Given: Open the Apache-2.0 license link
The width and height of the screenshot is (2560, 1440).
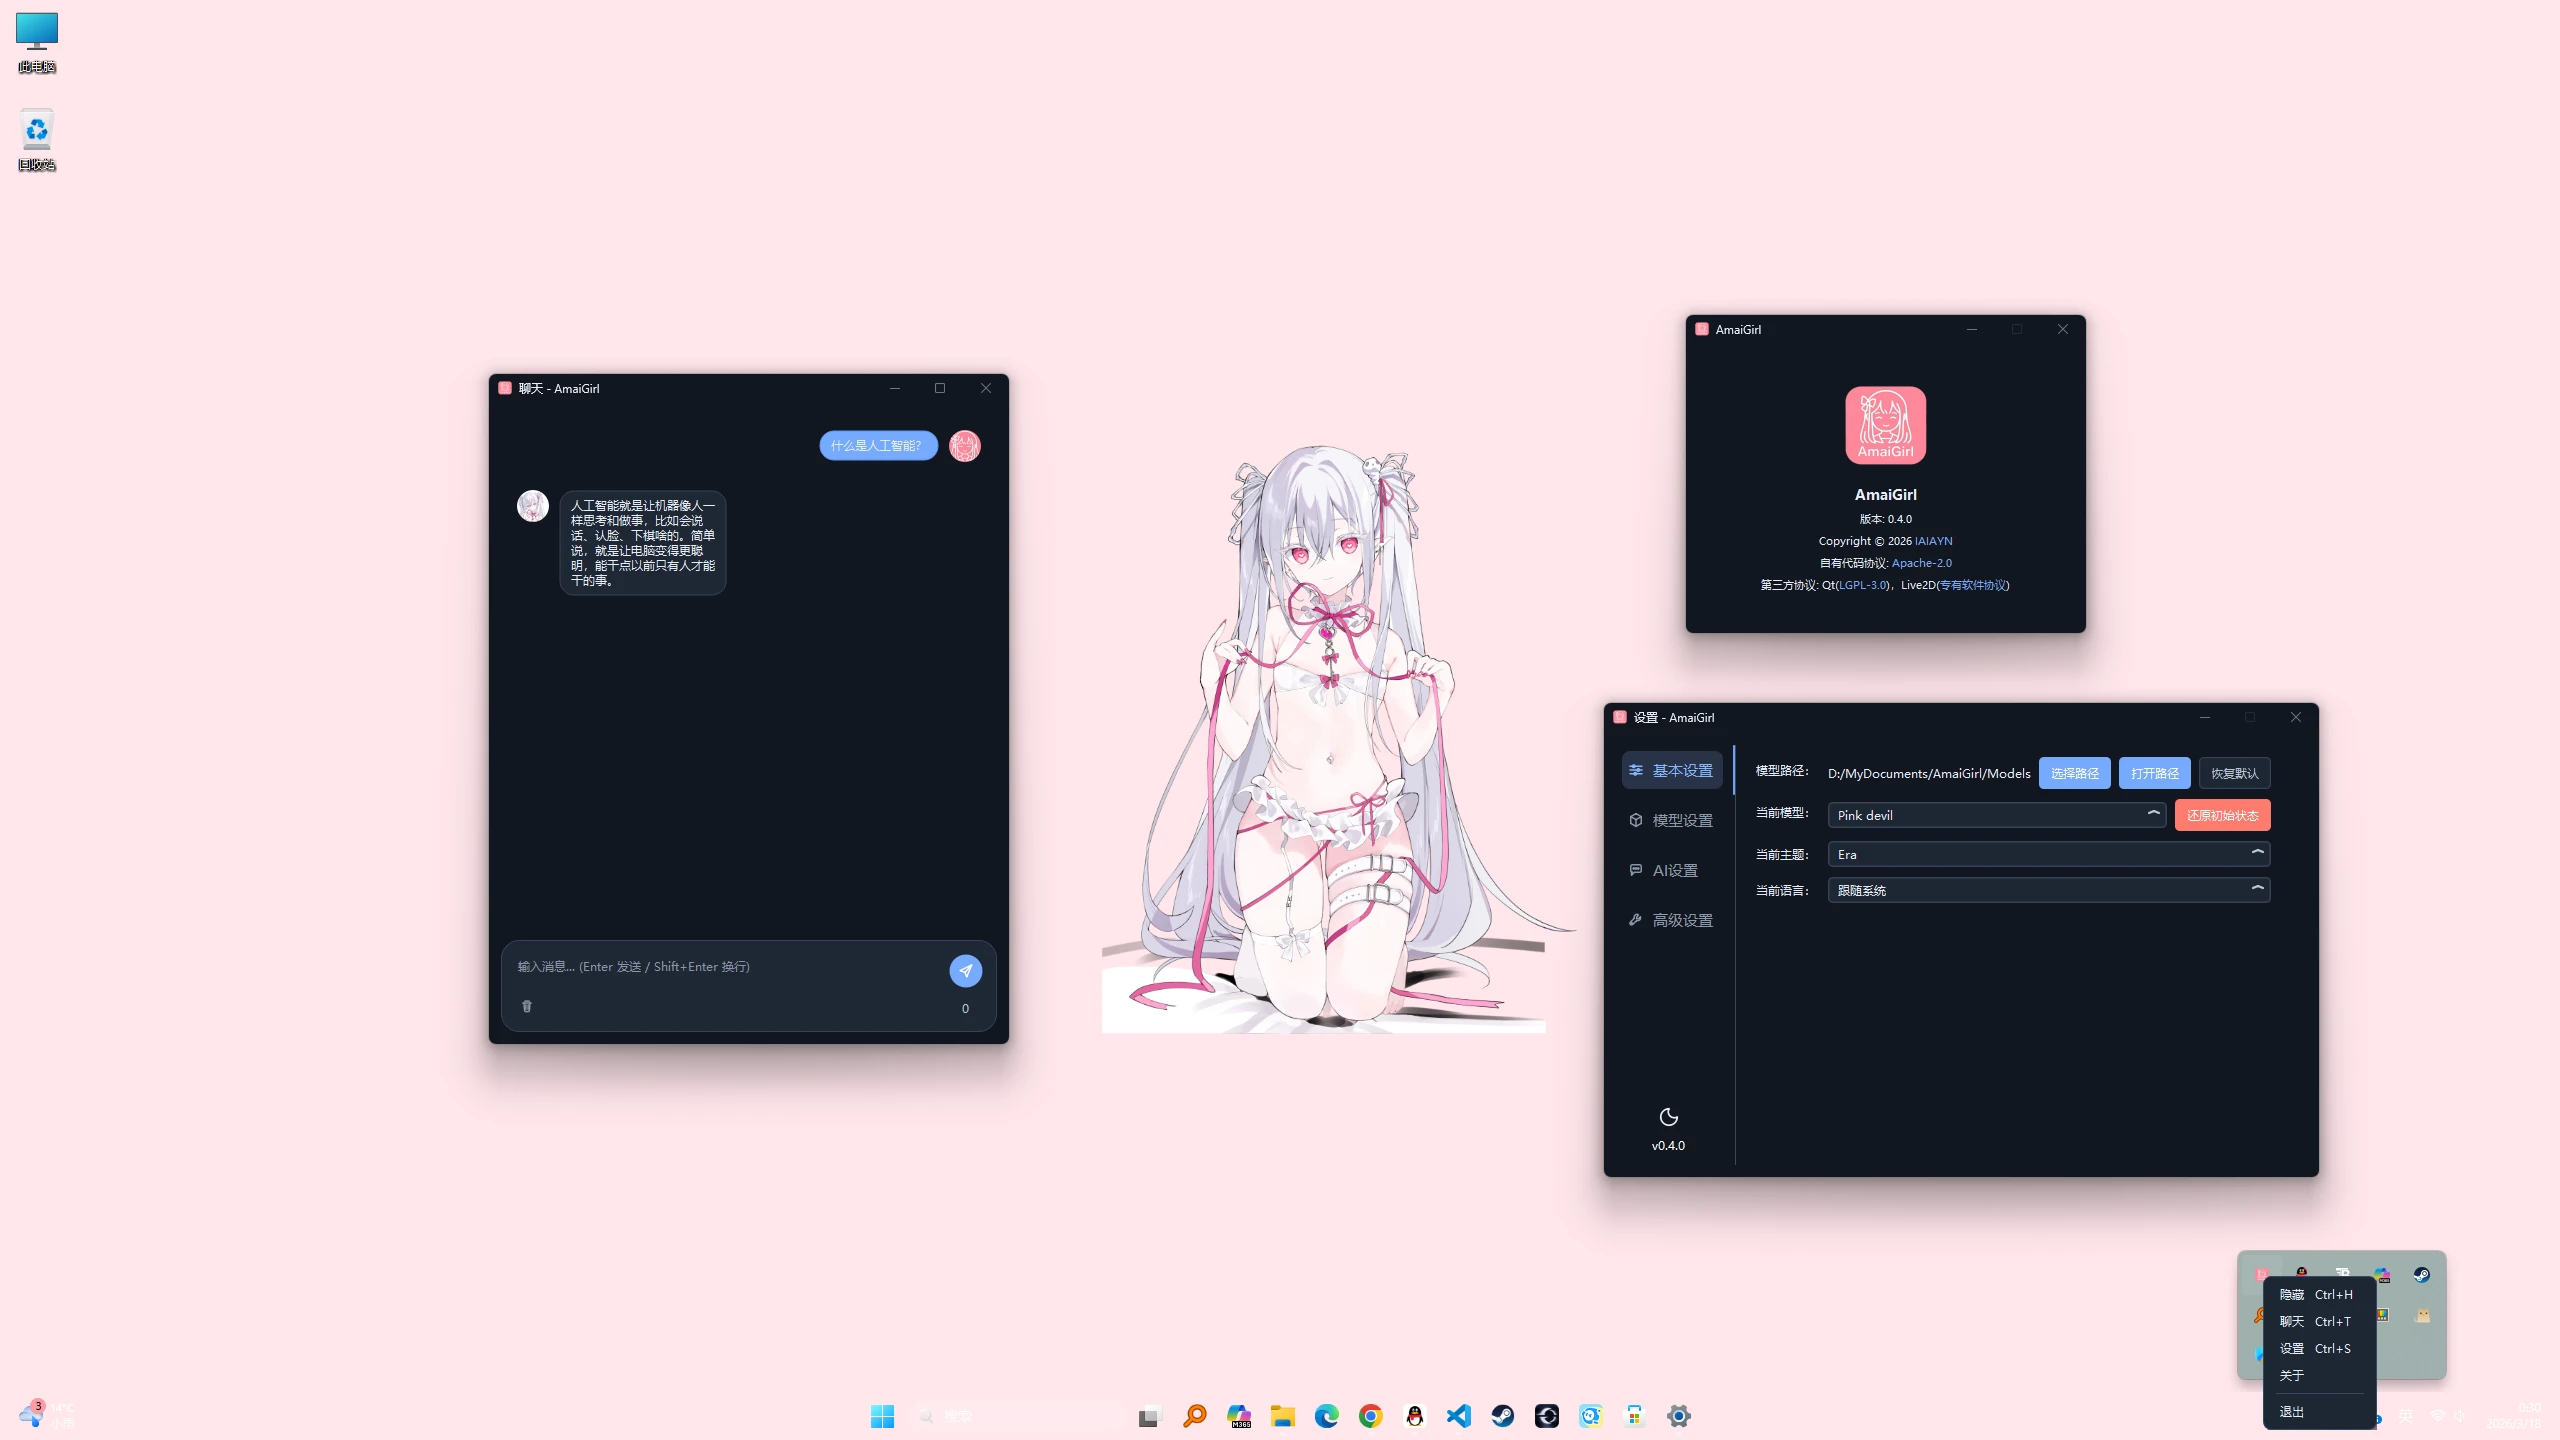Looking at the screenshot, I should point(1921,563).
